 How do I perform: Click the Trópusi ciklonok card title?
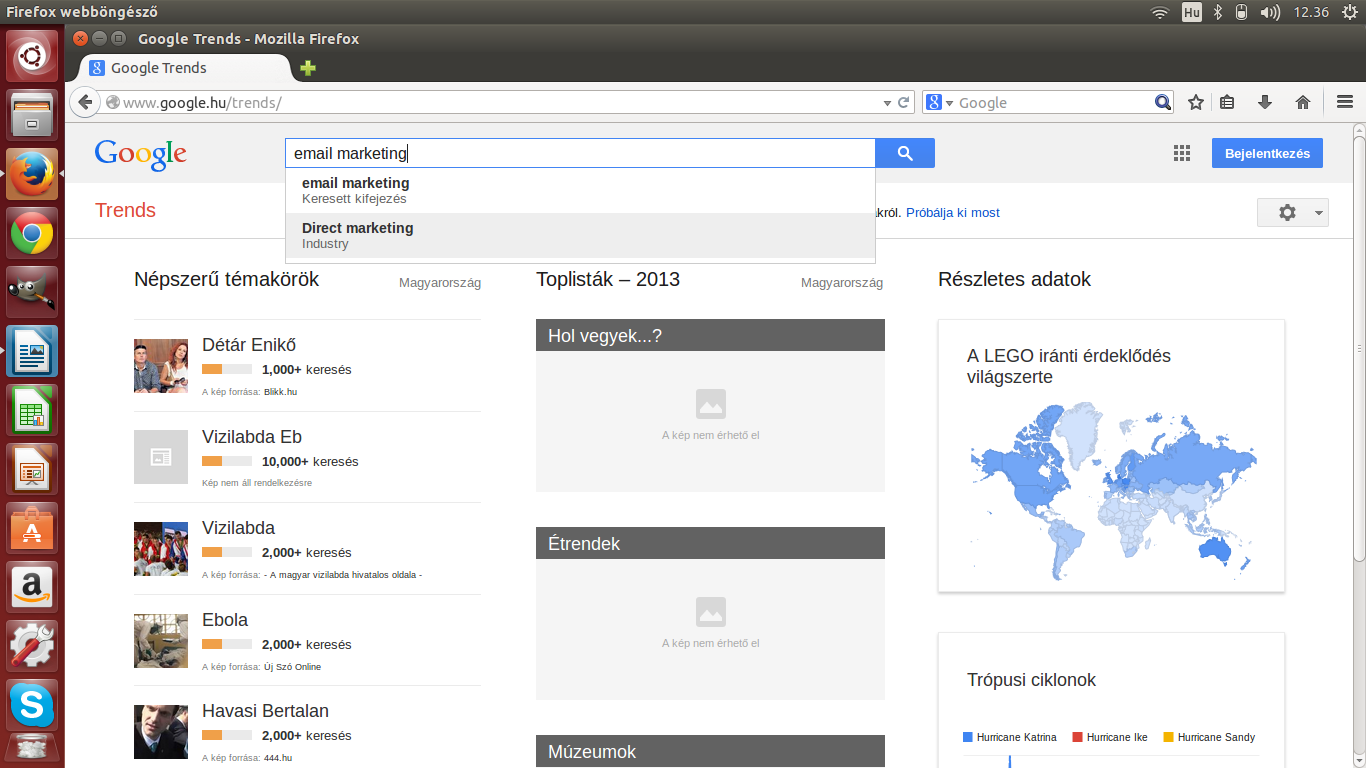[1031, 680]
